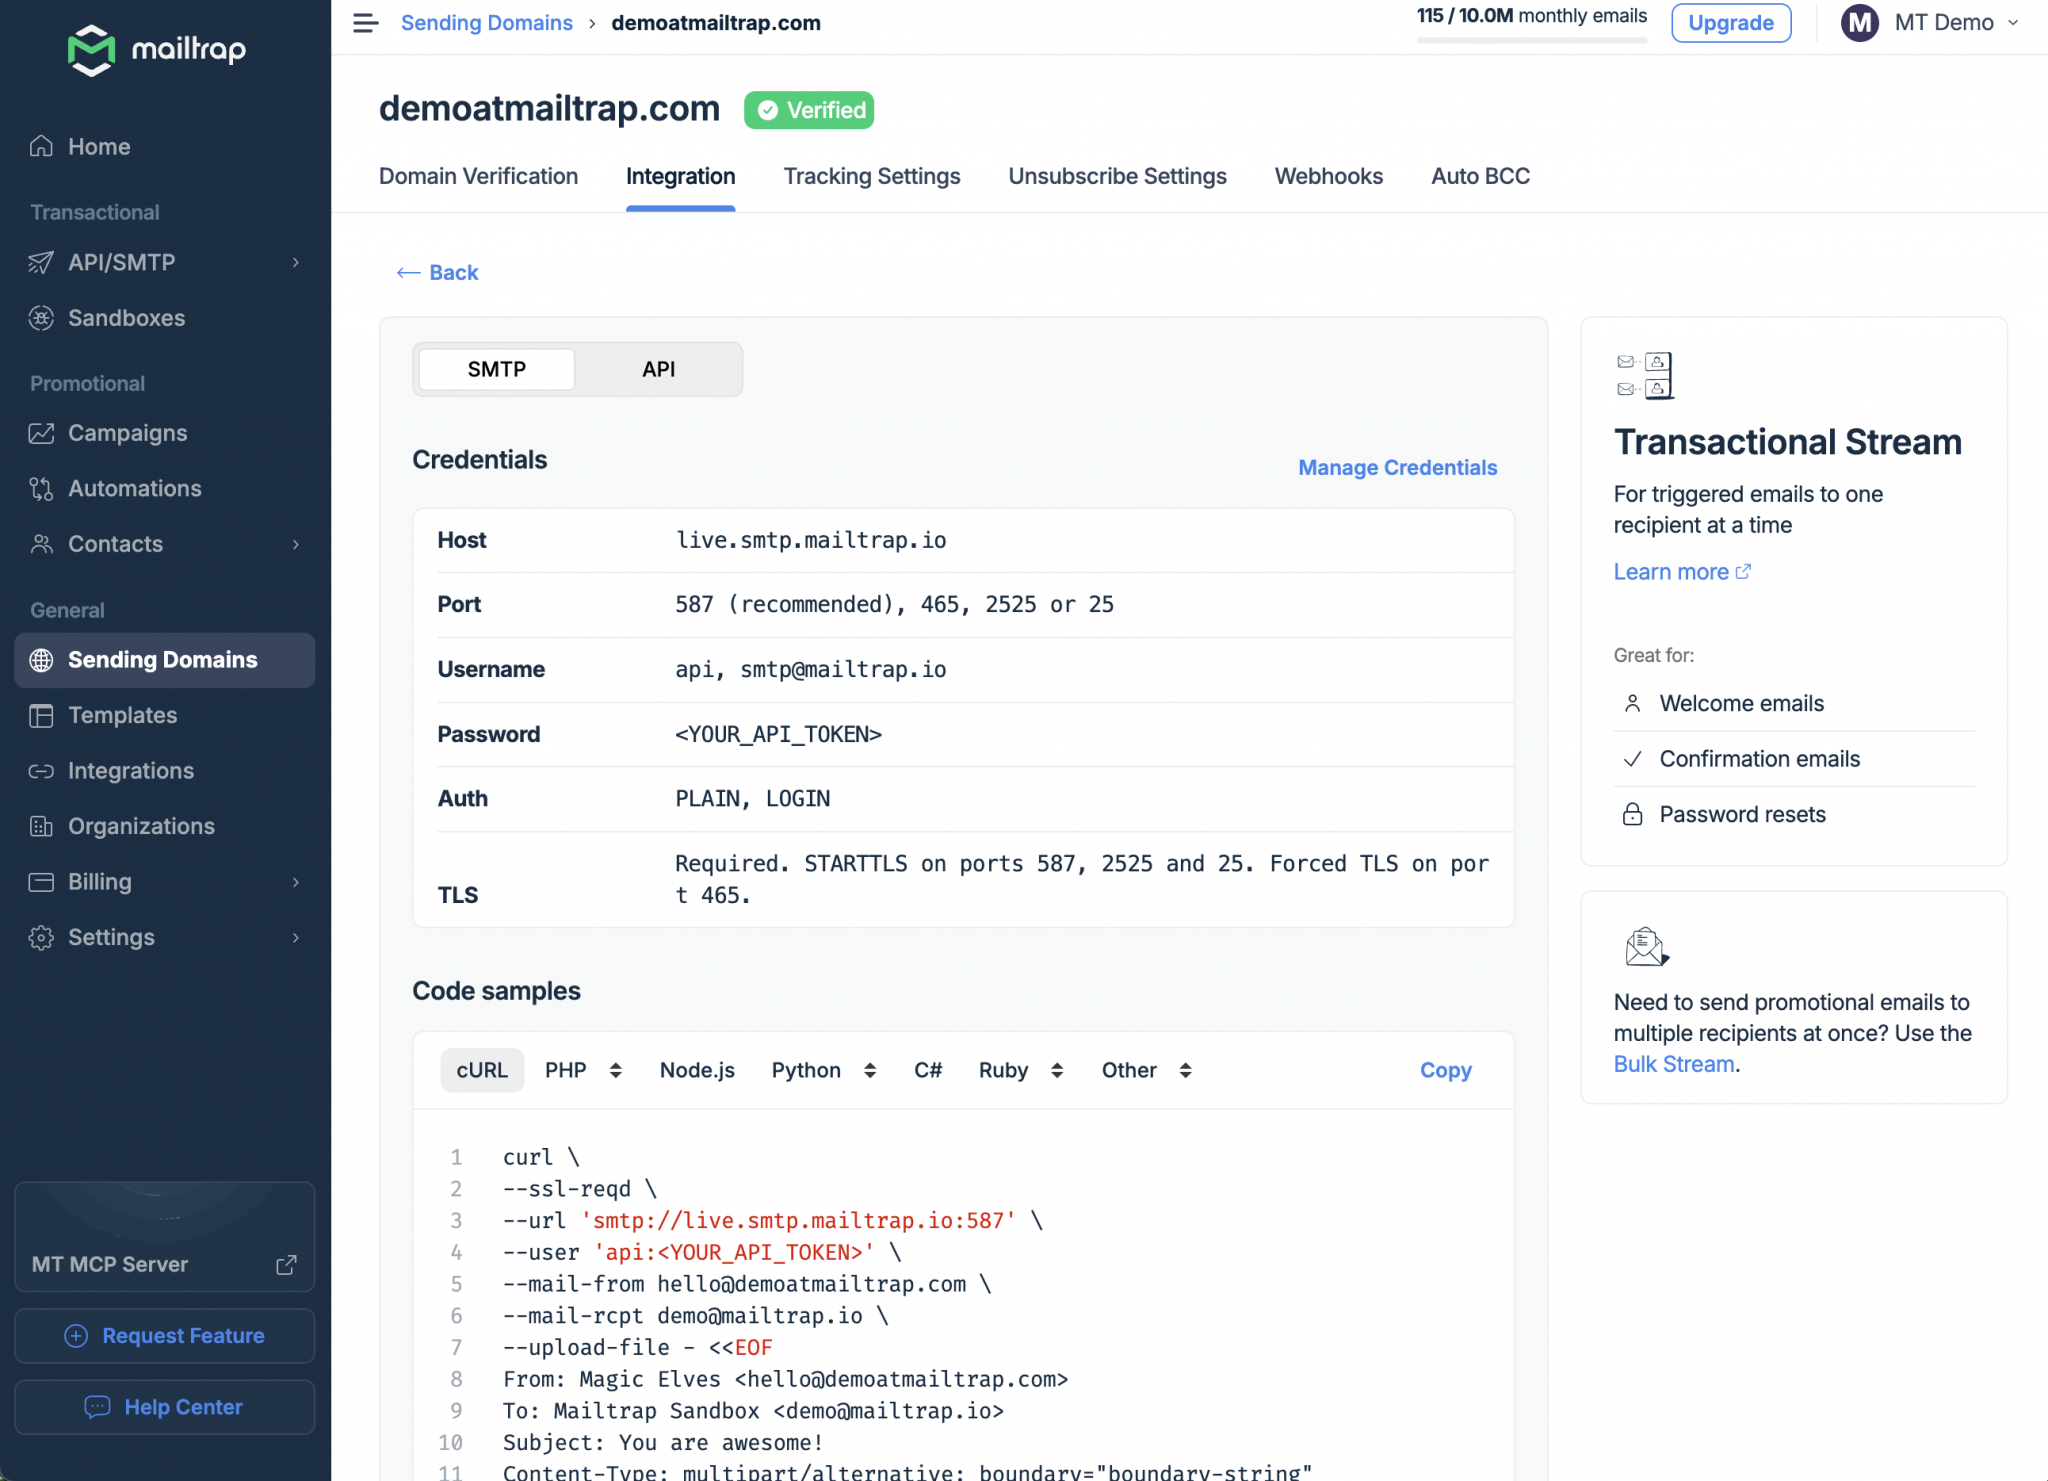Open Campaigns from the sidebar

127,433
